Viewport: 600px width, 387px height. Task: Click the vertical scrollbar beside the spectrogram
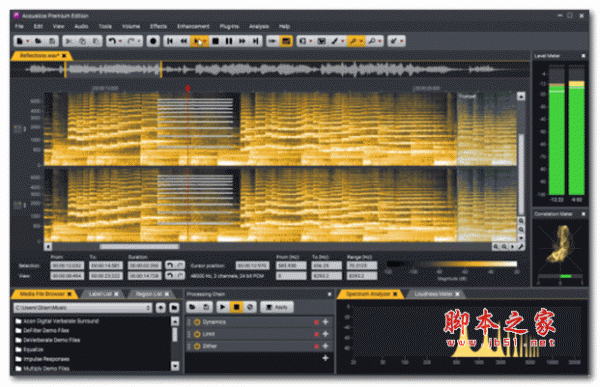pyautogui.click(x=521, y=174)
